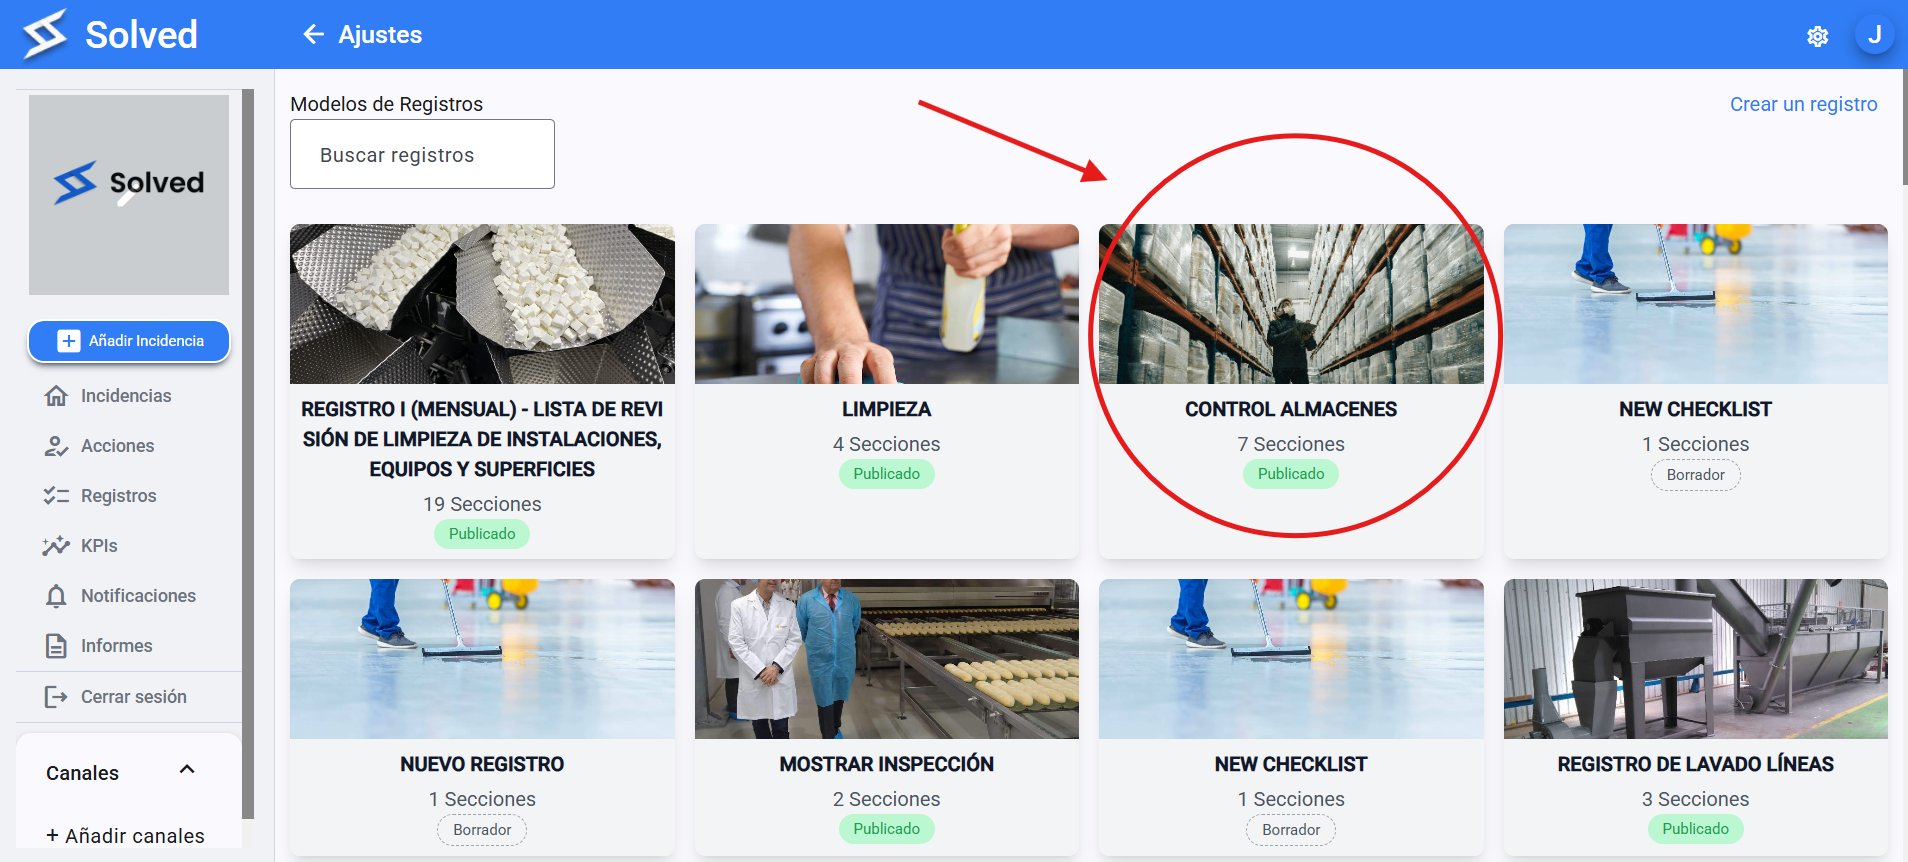Collapse the Canales section chevron
The width and height of the screenshot is (1908, 862).
tap(187, 770)
